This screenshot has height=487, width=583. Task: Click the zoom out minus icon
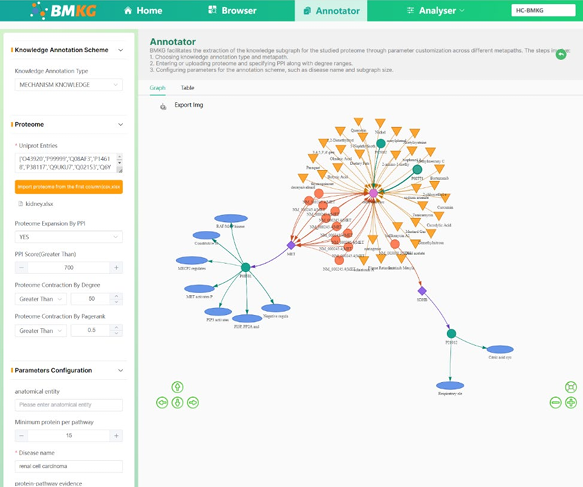(x=555, y=403)
